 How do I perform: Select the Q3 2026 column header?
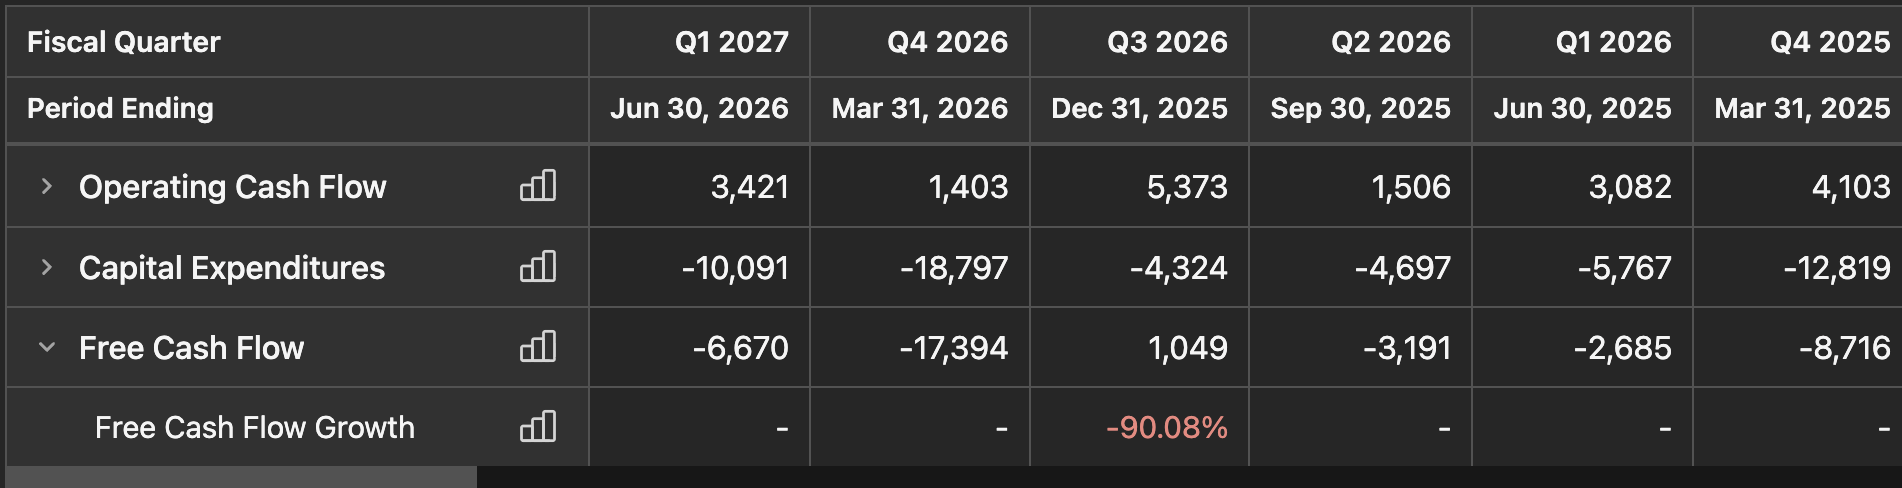pyautogui.click(x=1167, y=42)
